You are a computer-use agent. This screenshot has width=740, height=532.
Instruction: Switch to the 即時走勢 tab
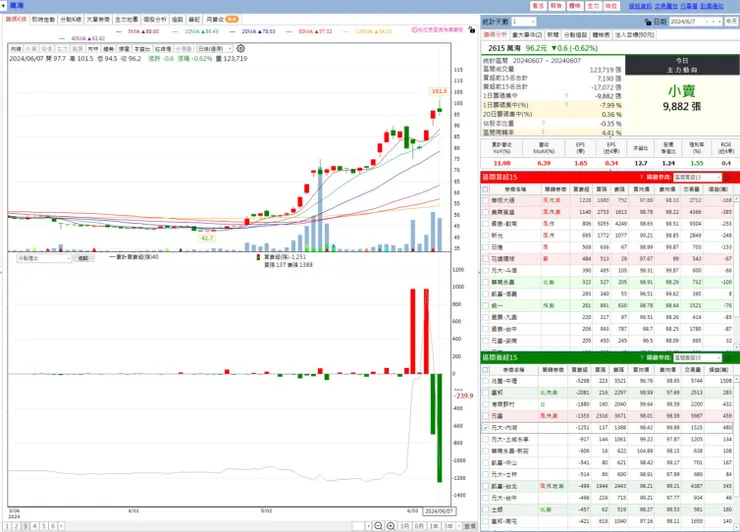(x=43, y=19)
